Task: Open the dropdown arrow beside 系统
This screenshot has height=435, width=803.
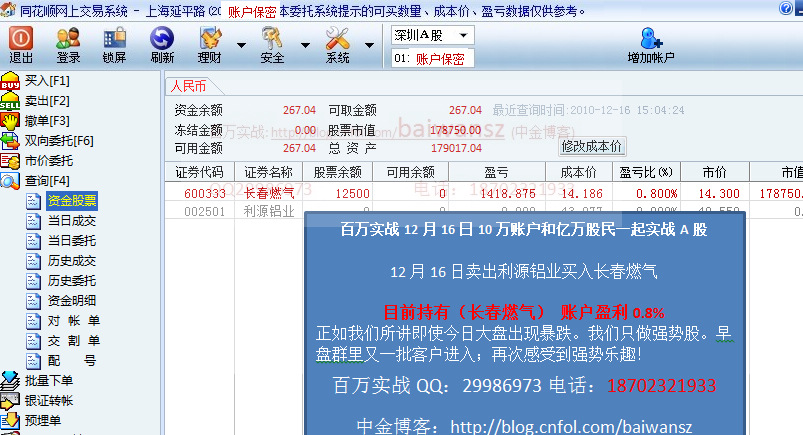Action: pos(370,45)
